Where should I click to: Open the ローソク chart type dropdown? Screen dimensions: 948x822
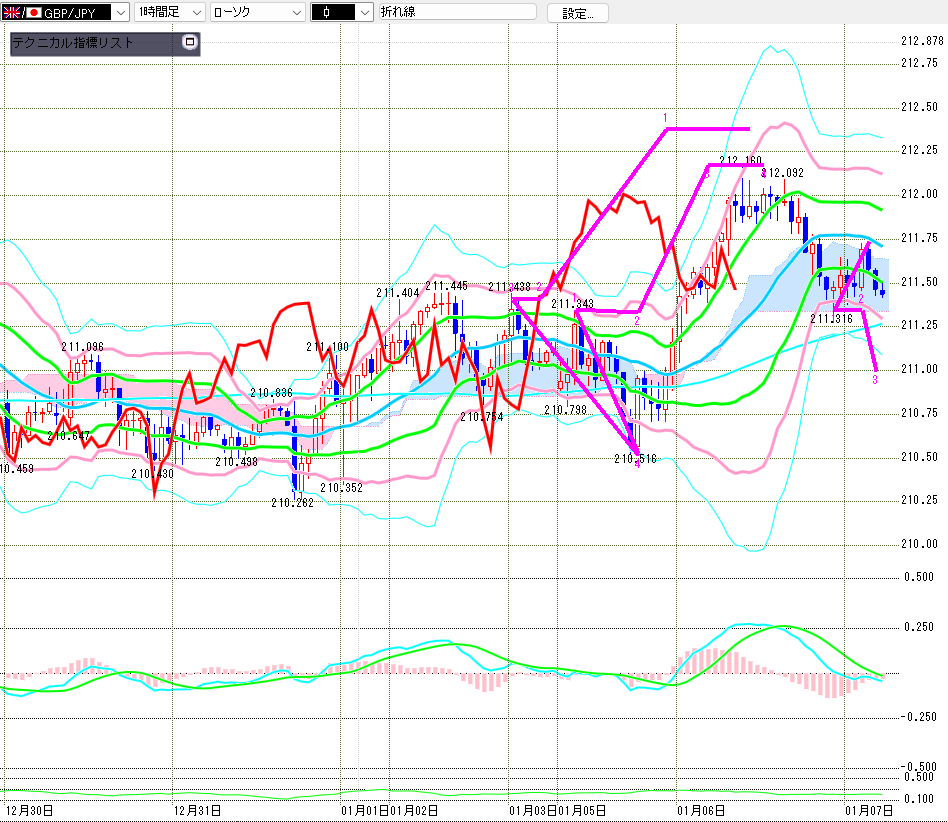295,13
